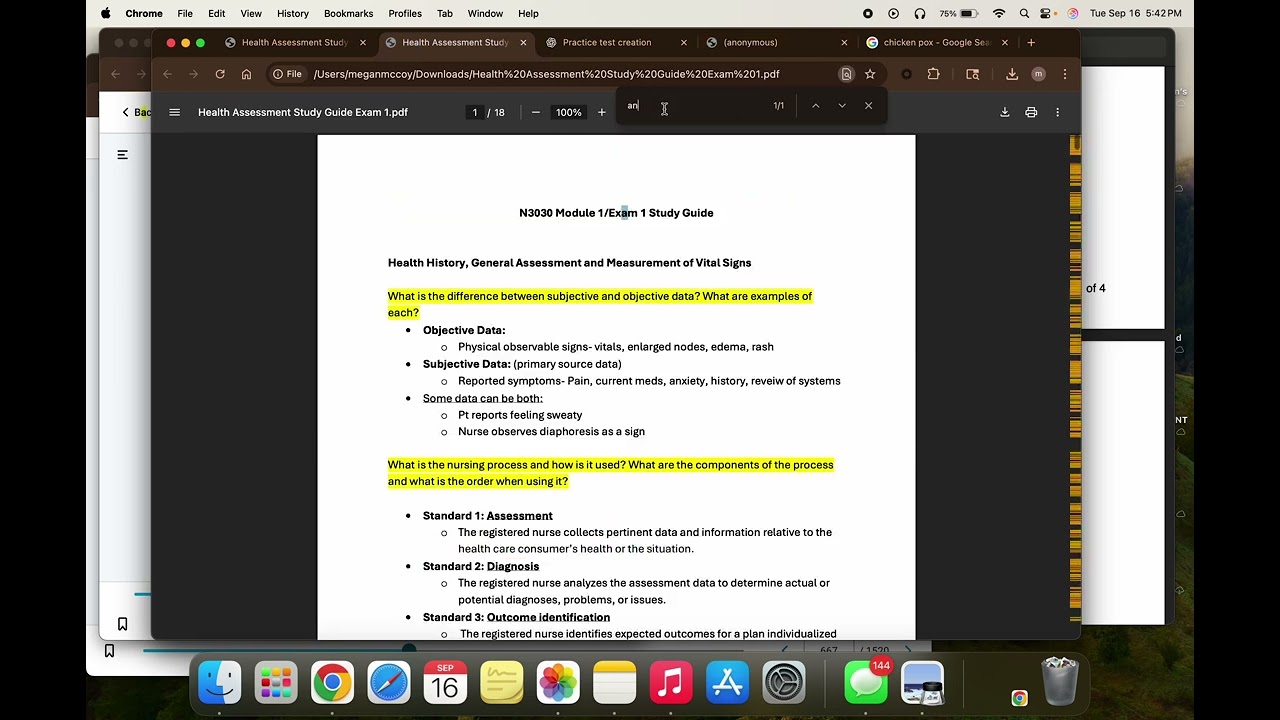The width and height of the screenshot is (1280, 720).
Task: Open the Bookmarks menu
Action: tap(348, 13)
